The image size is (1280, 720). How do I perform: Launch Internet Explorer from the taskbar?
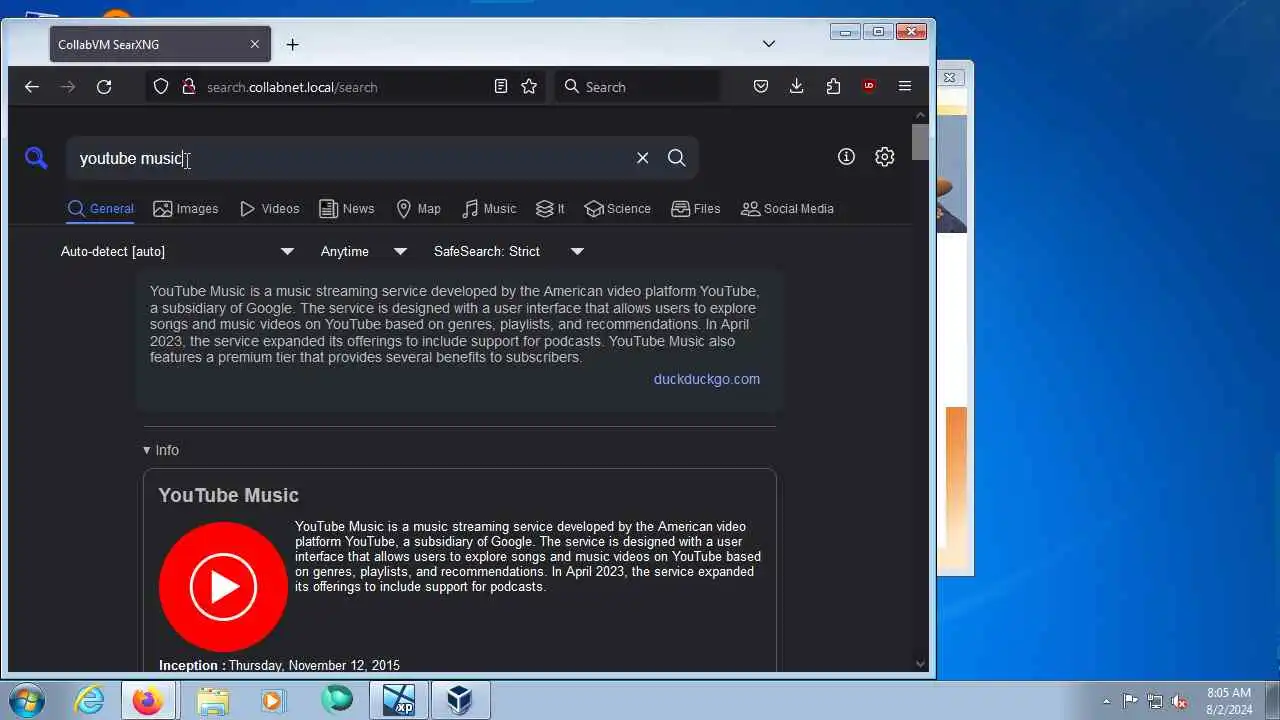tap(90, 700)
